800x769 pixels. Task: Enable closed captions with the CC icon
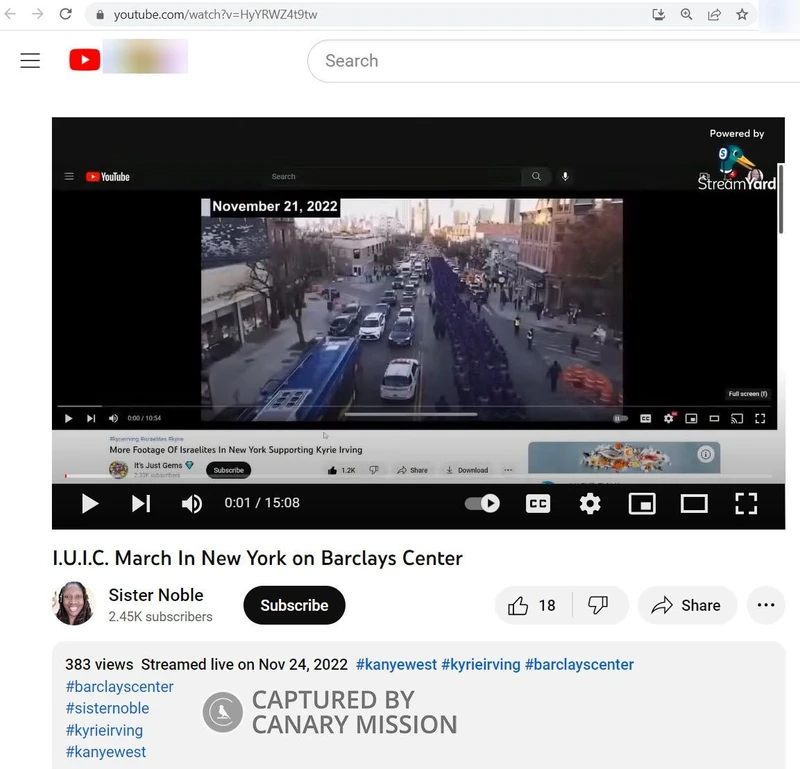pos(537,503)
